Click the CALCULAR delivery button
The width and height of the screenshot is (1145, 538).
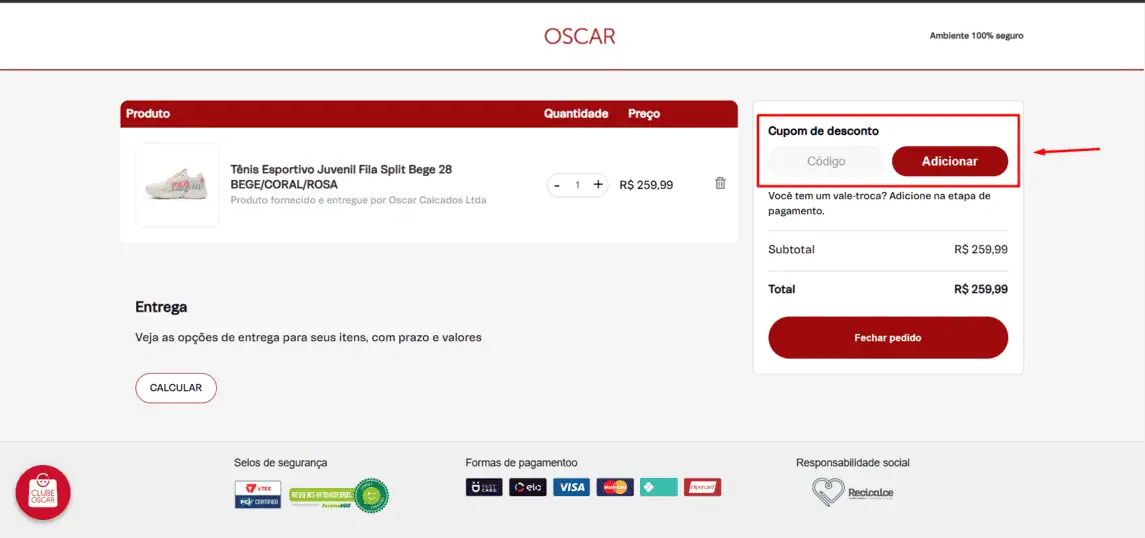pos(176,388)
